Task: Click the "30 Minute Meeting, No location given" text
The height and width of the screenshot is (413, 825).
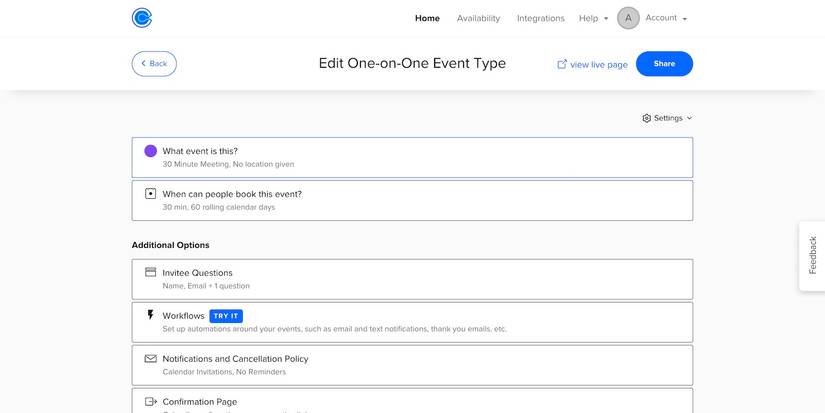Action: pyautogui.click(x=228, y=164)
